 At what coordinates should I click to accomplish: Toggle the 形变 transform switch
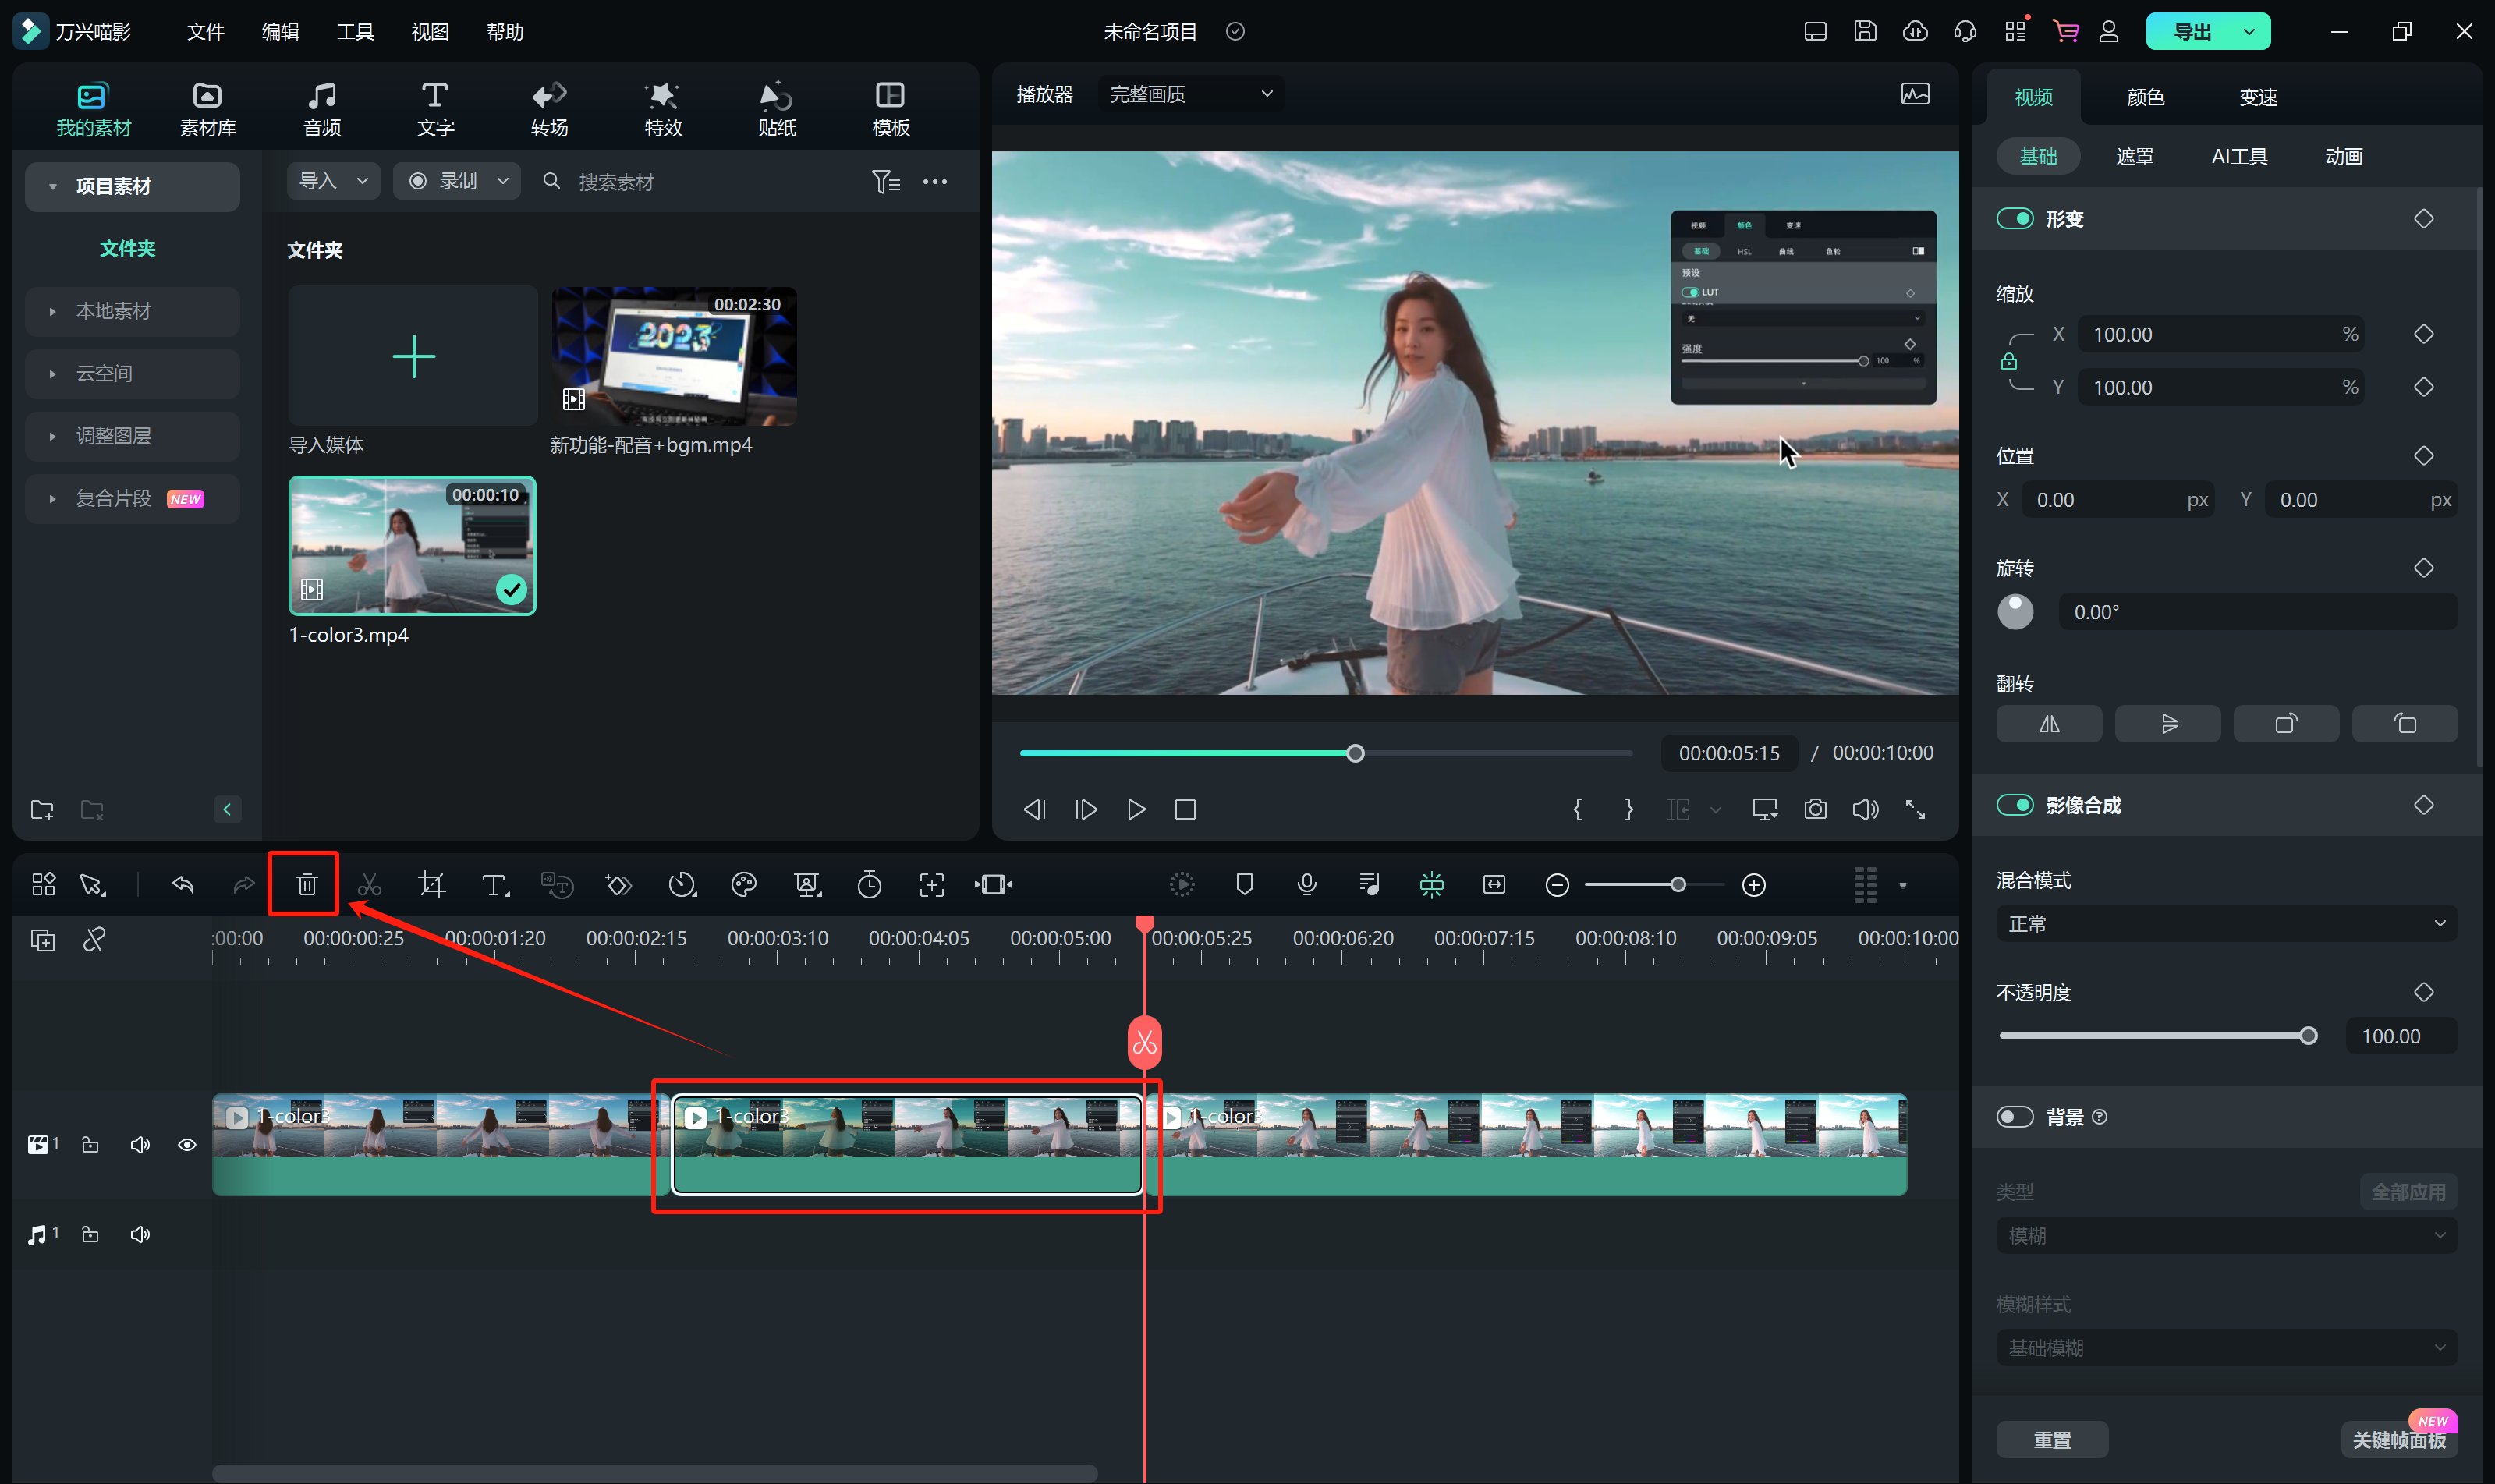click(x=2015, y=218)
